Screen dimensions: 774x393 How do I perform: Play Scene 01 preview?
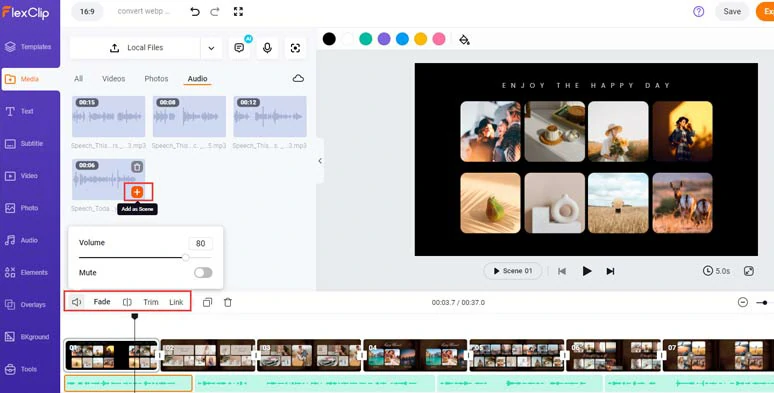[513, 271]
